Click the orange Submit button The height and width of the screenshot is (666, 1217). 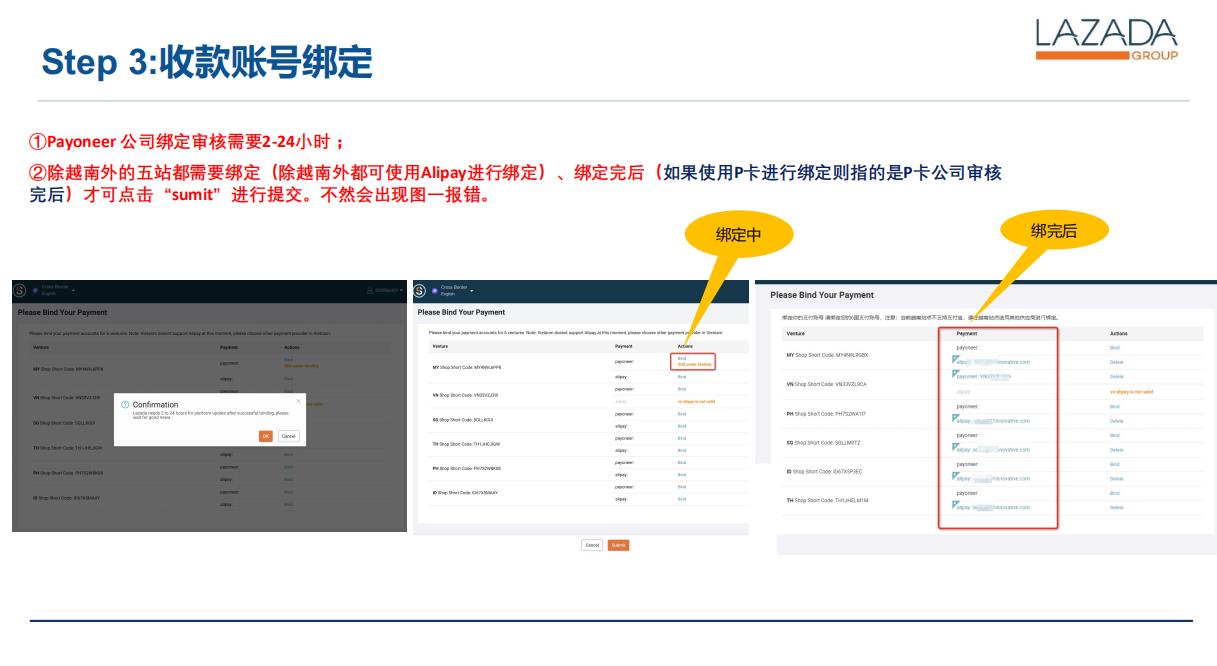(619, 545)
